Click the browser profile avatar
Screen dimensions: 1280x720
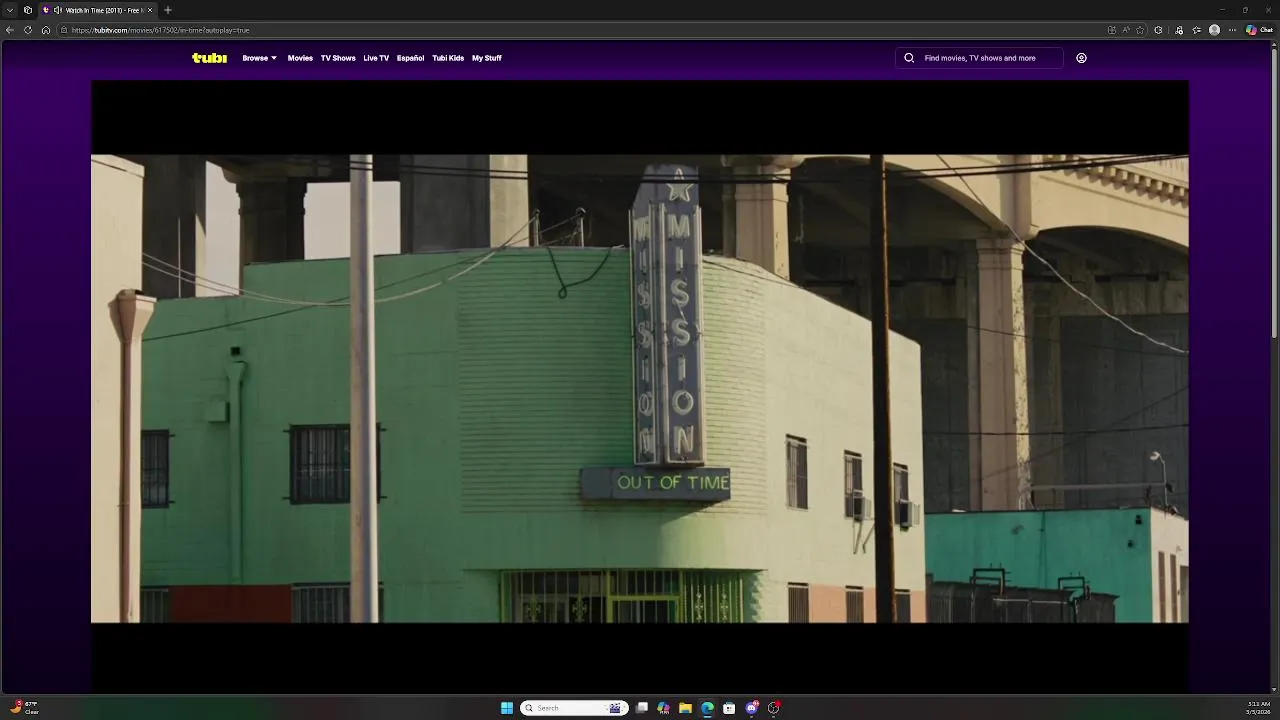pos(1214,30)
